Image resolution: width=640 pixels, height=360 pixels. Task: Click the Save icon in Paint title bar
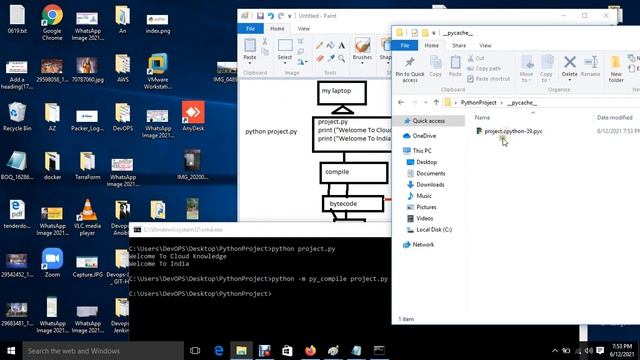(260, 16)
